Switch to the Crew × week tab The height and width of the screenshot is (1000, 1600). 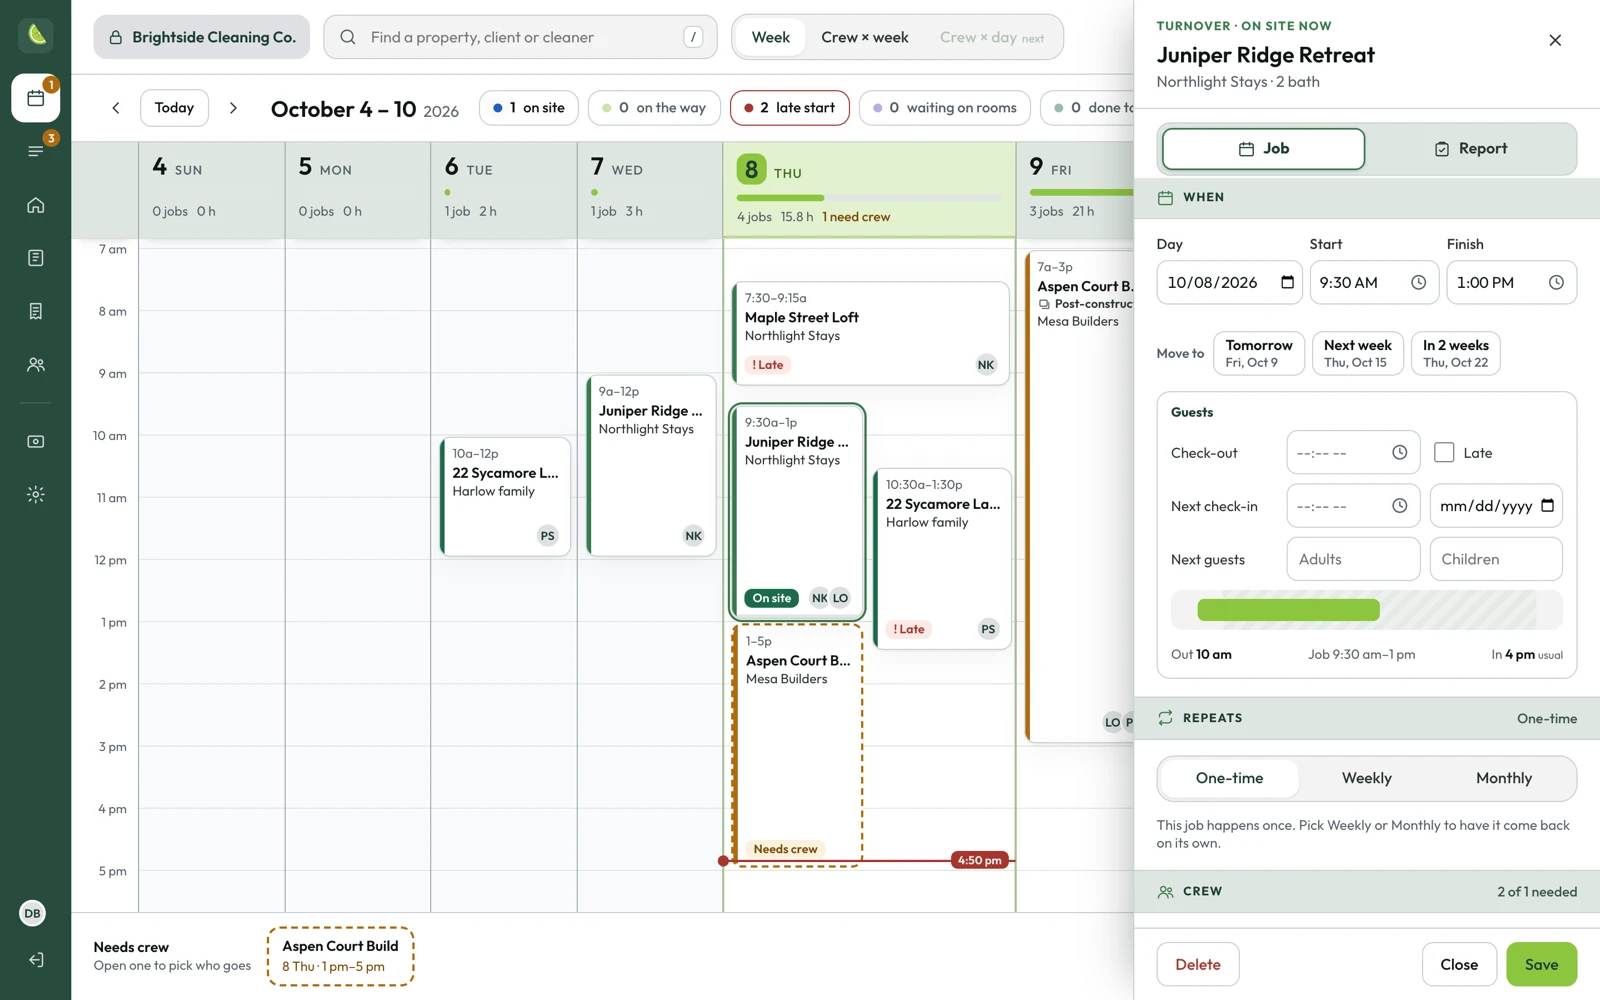pos(865,37)
